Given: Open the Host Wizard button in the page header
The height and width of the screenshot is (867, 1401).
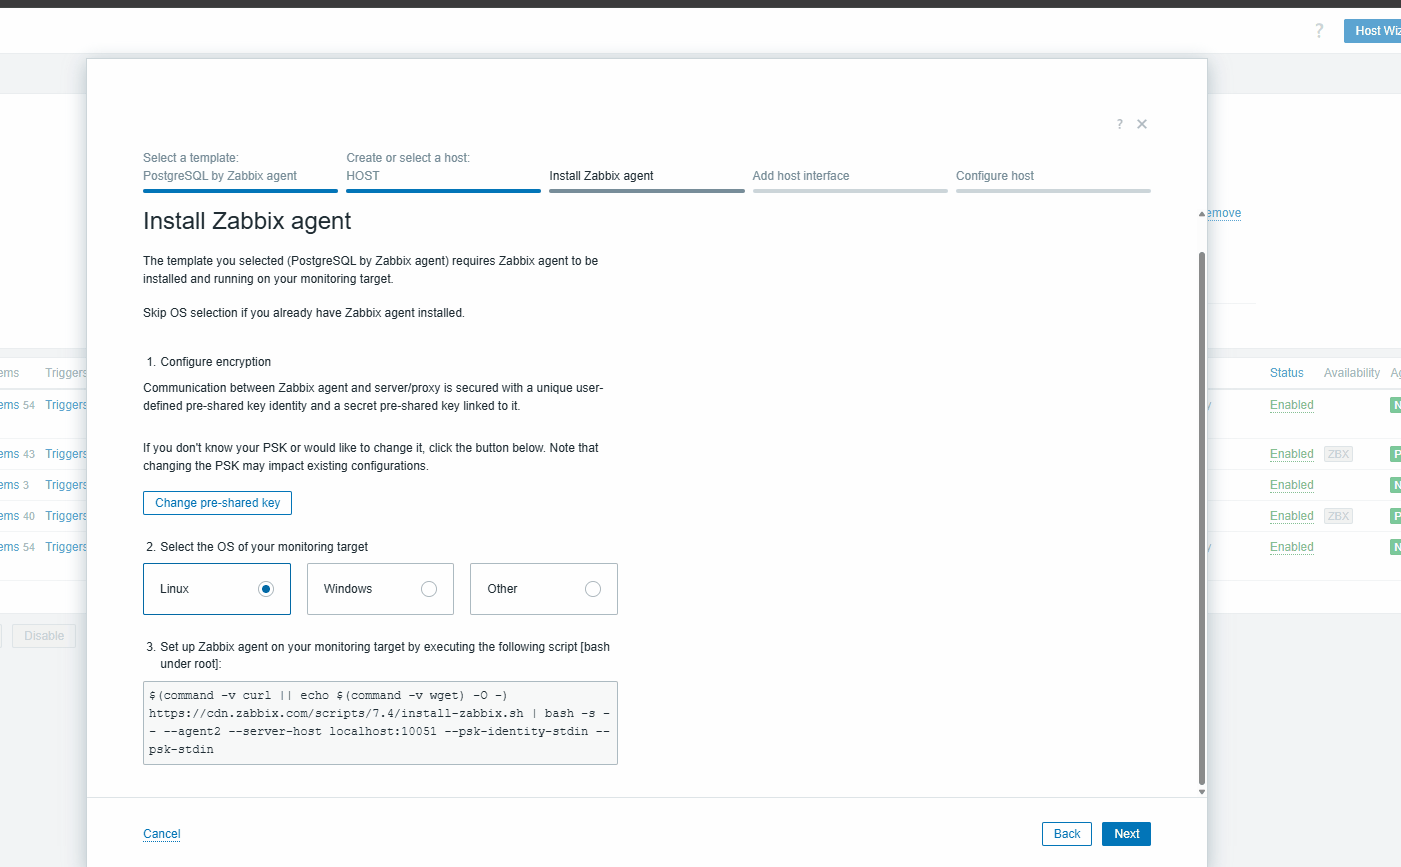Looking at the screenshot, I should [1373, 31].
